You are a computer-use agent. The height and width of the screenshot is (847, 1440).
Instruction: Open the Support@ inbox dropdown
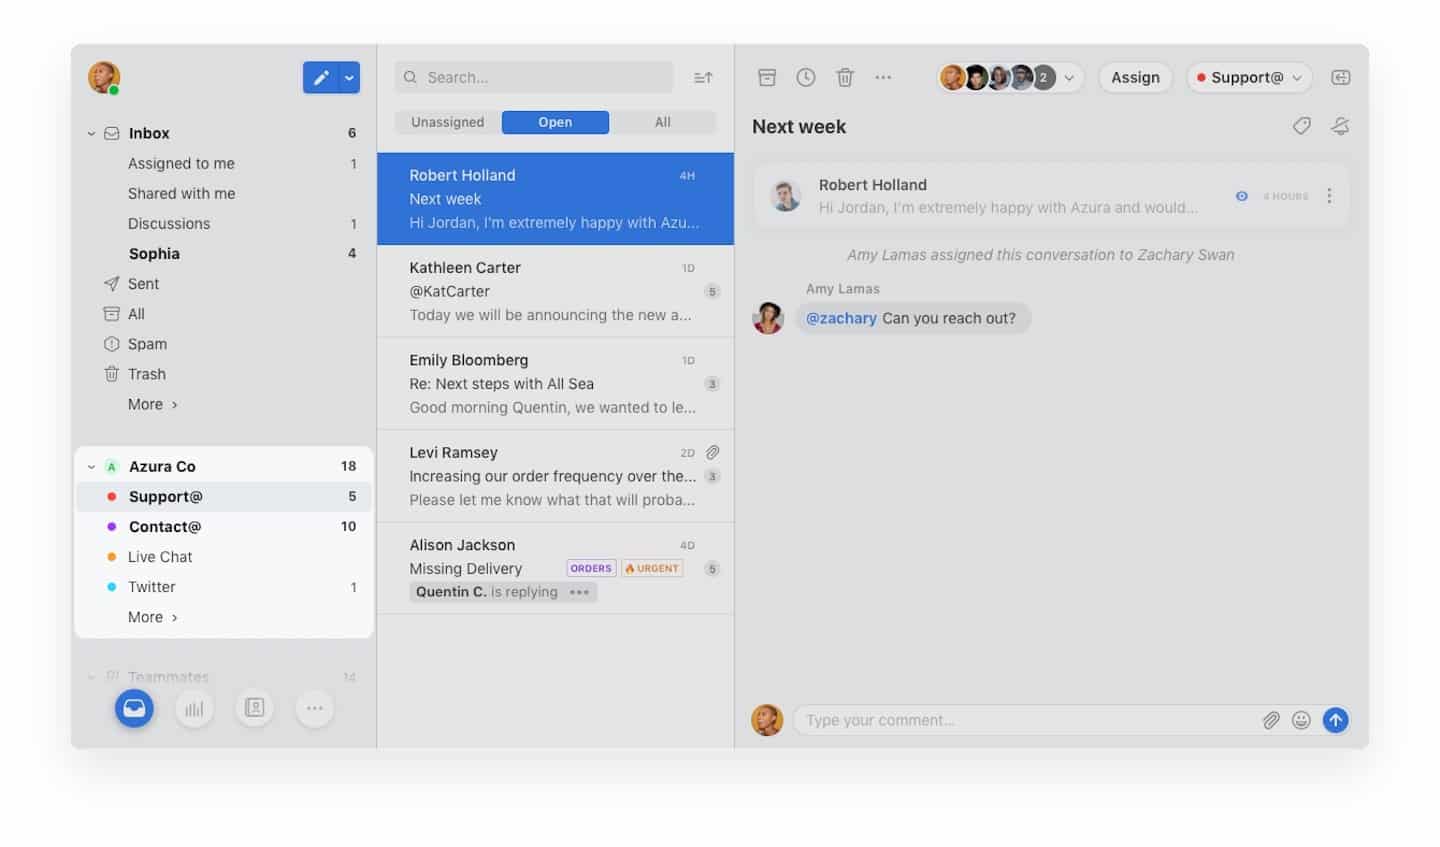(1250, 77)
